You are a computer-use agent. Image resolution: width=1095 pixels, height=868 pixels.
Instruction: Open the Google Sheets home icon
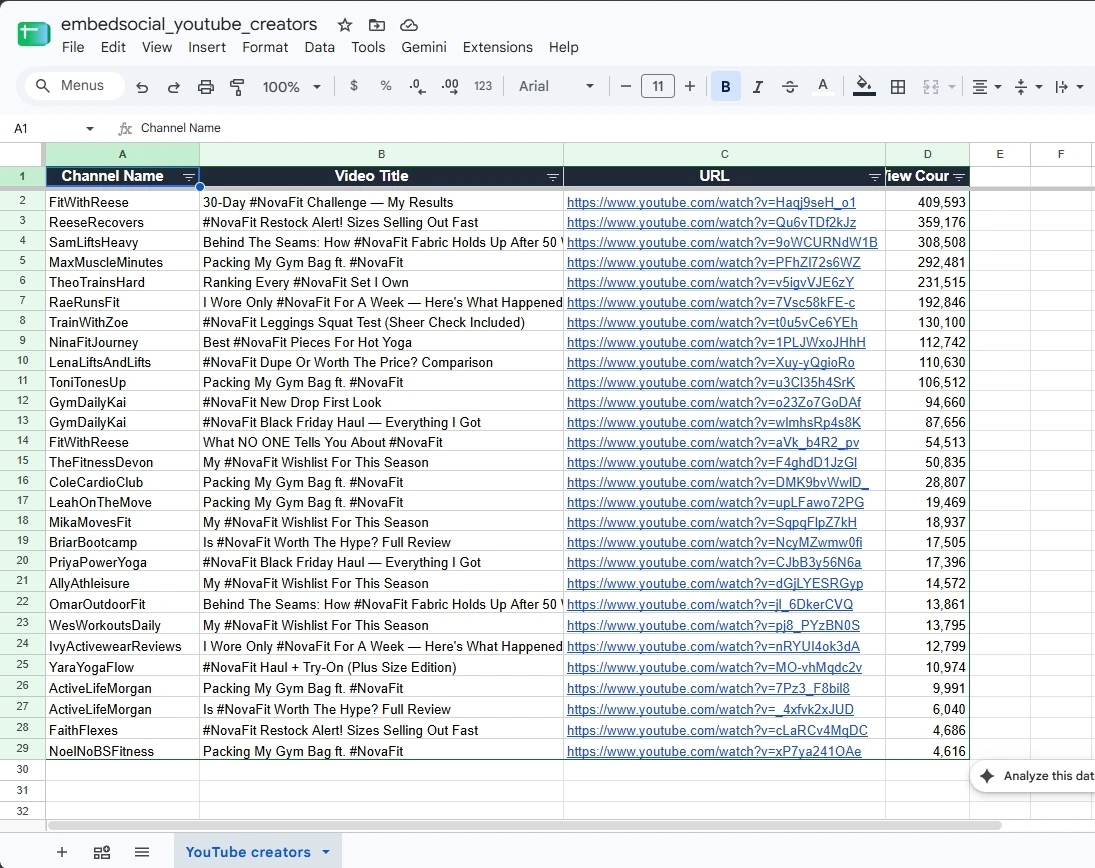[x=34, y=34]
